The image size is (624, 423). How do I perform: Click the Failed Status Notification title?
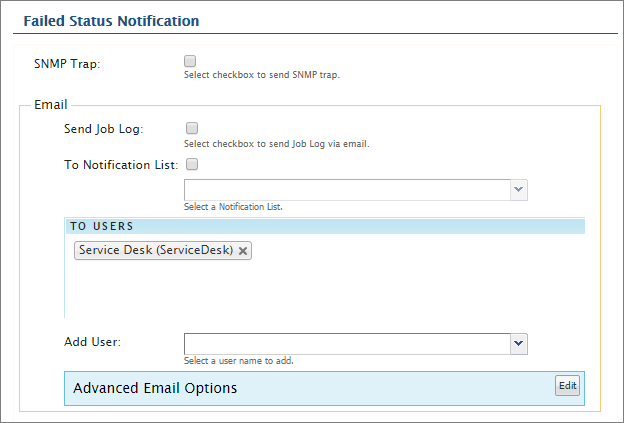click(111, 20)
